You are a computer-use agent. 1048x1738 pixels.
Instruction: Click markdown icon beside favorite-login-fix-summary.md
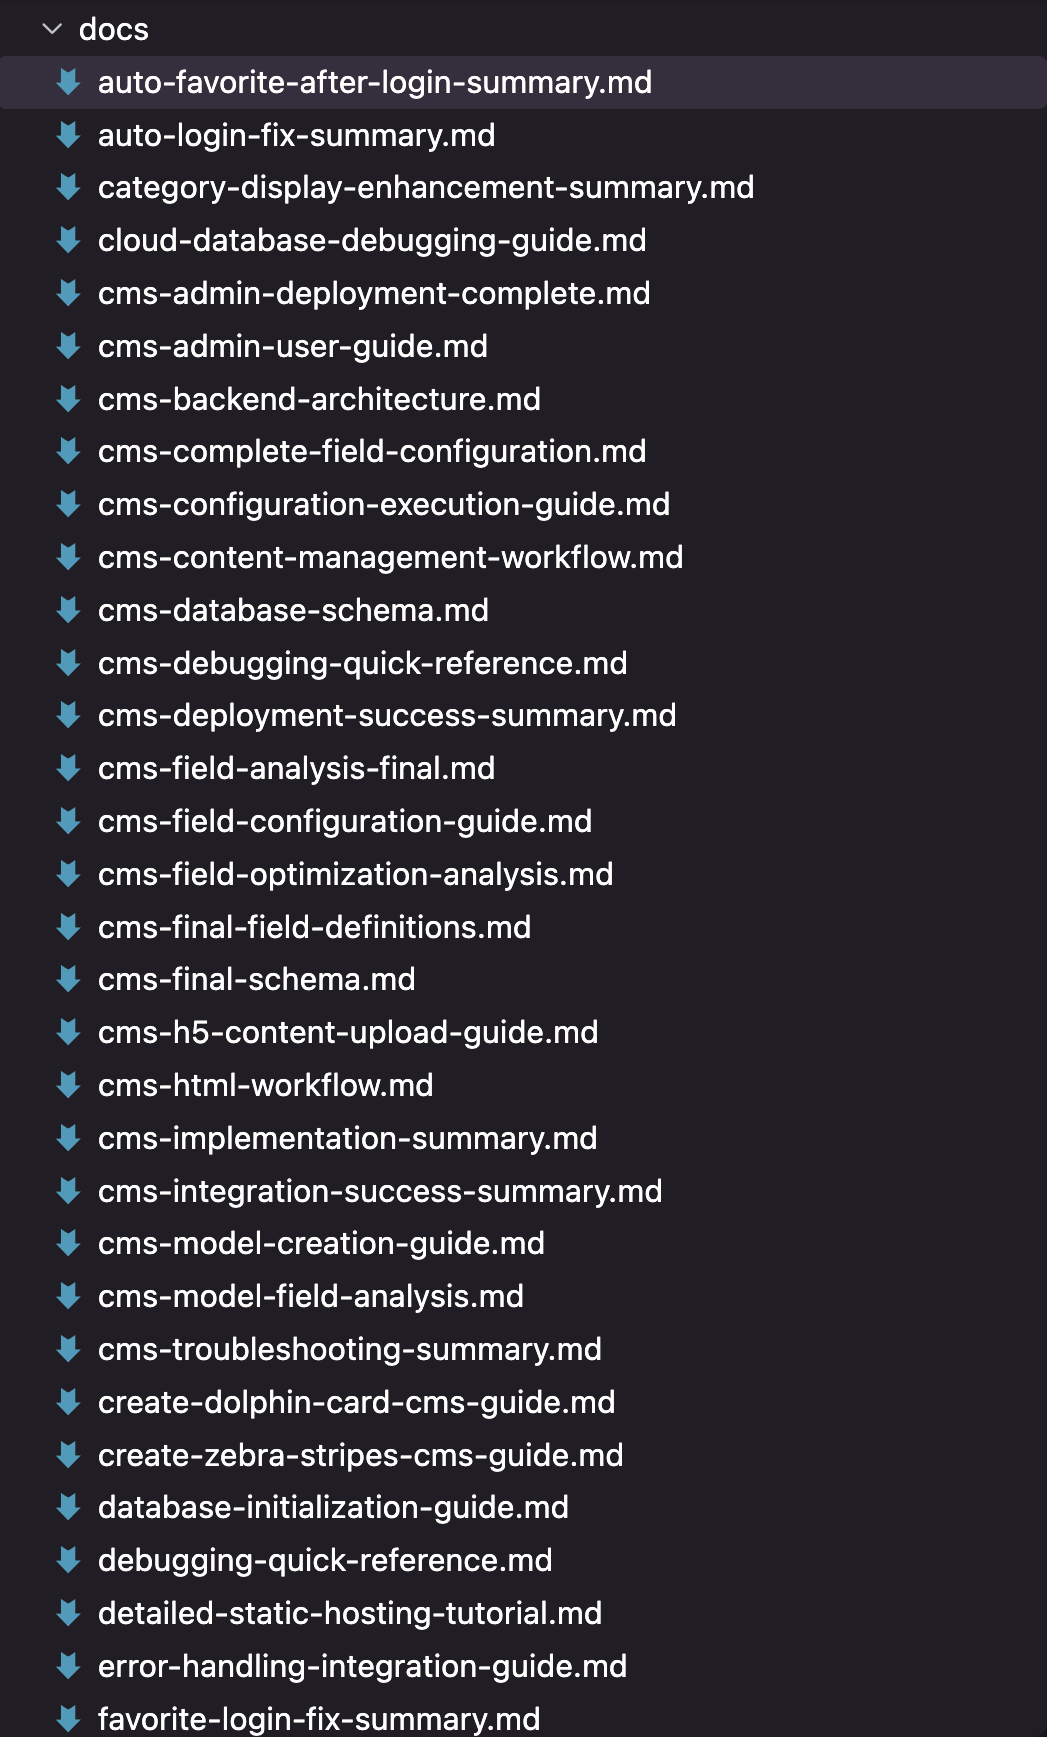click(69, 1719)
